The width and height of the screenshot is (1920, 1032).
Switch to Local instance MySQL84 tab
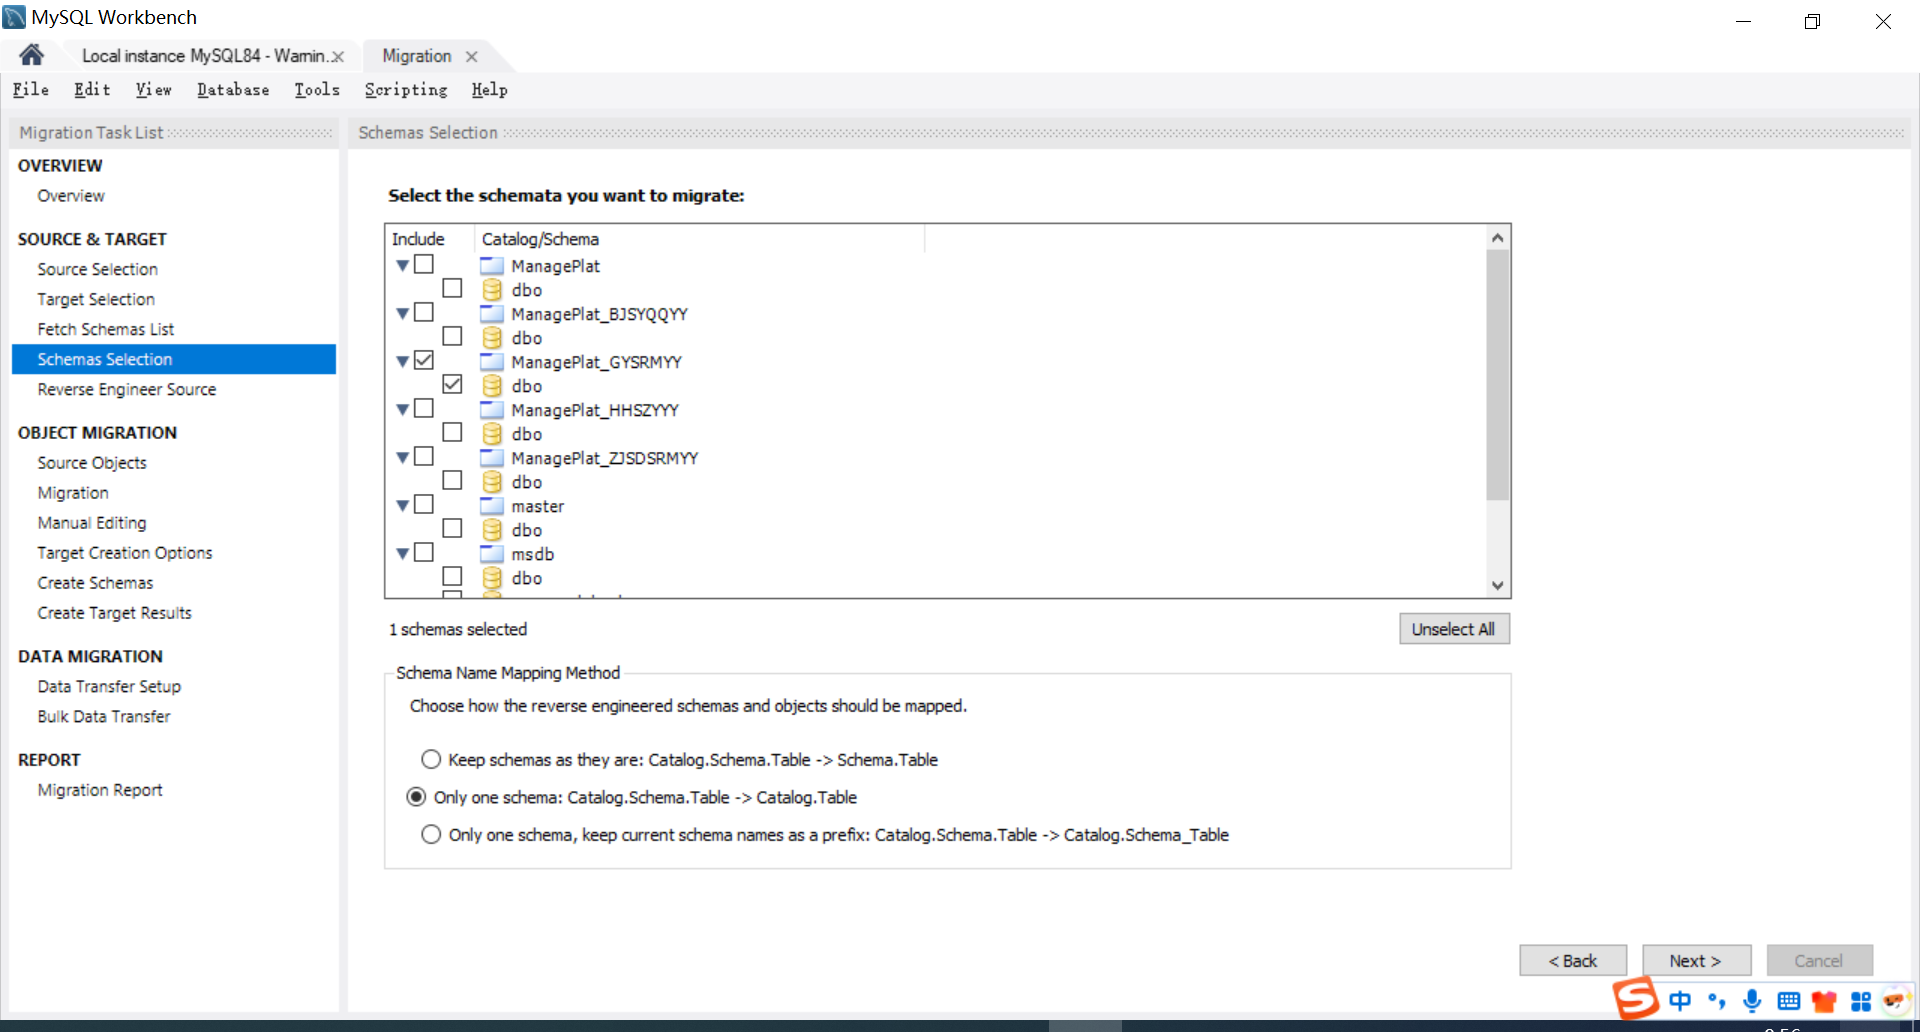point(203,56)
